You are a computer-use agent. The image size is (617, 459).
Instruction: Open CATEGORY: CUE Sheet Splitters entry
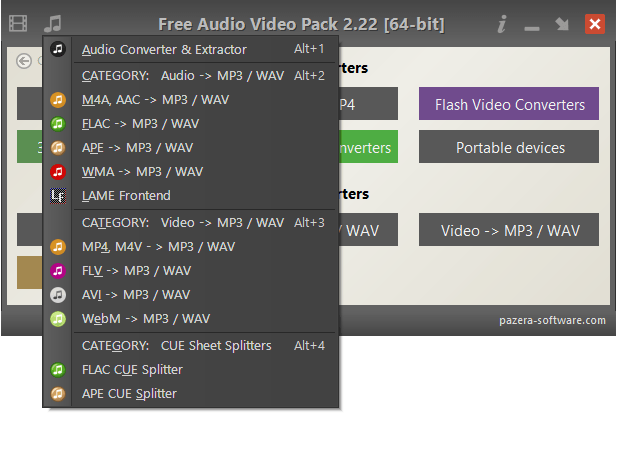pos(190,346)
